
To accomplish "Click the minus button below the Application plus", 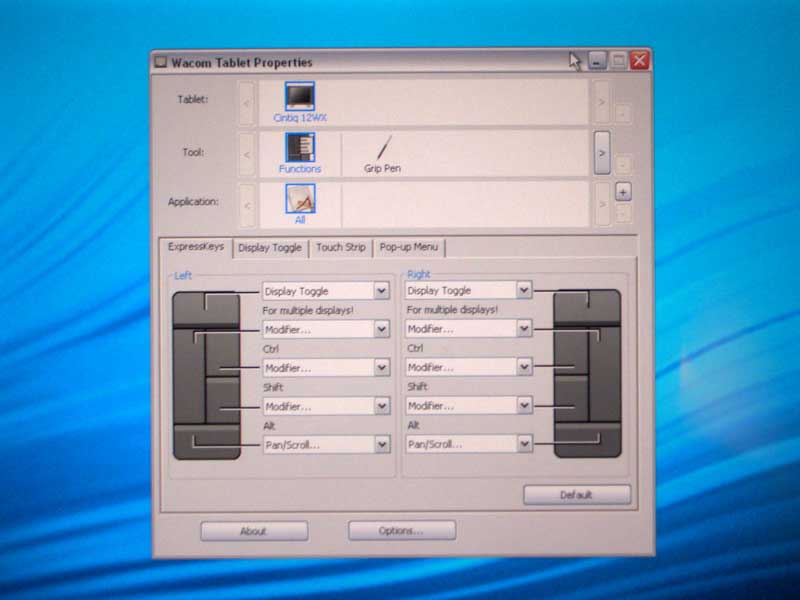I will pyautogui.click(x=623, y=213).
